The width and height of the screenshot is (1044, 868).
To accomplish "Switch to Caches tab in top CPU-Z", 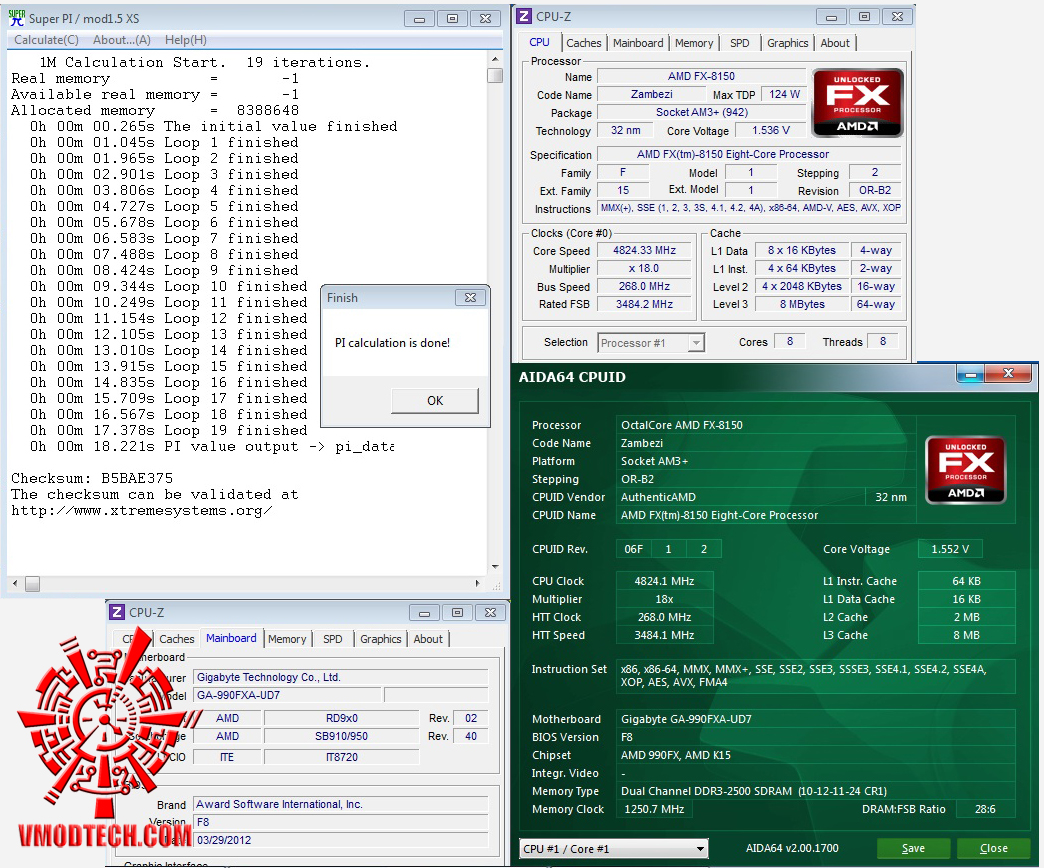I will 584,43.
